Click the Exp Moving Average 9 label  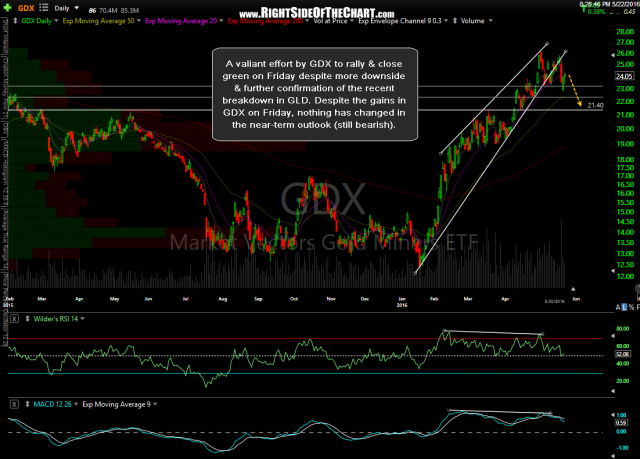coord(116,404)
